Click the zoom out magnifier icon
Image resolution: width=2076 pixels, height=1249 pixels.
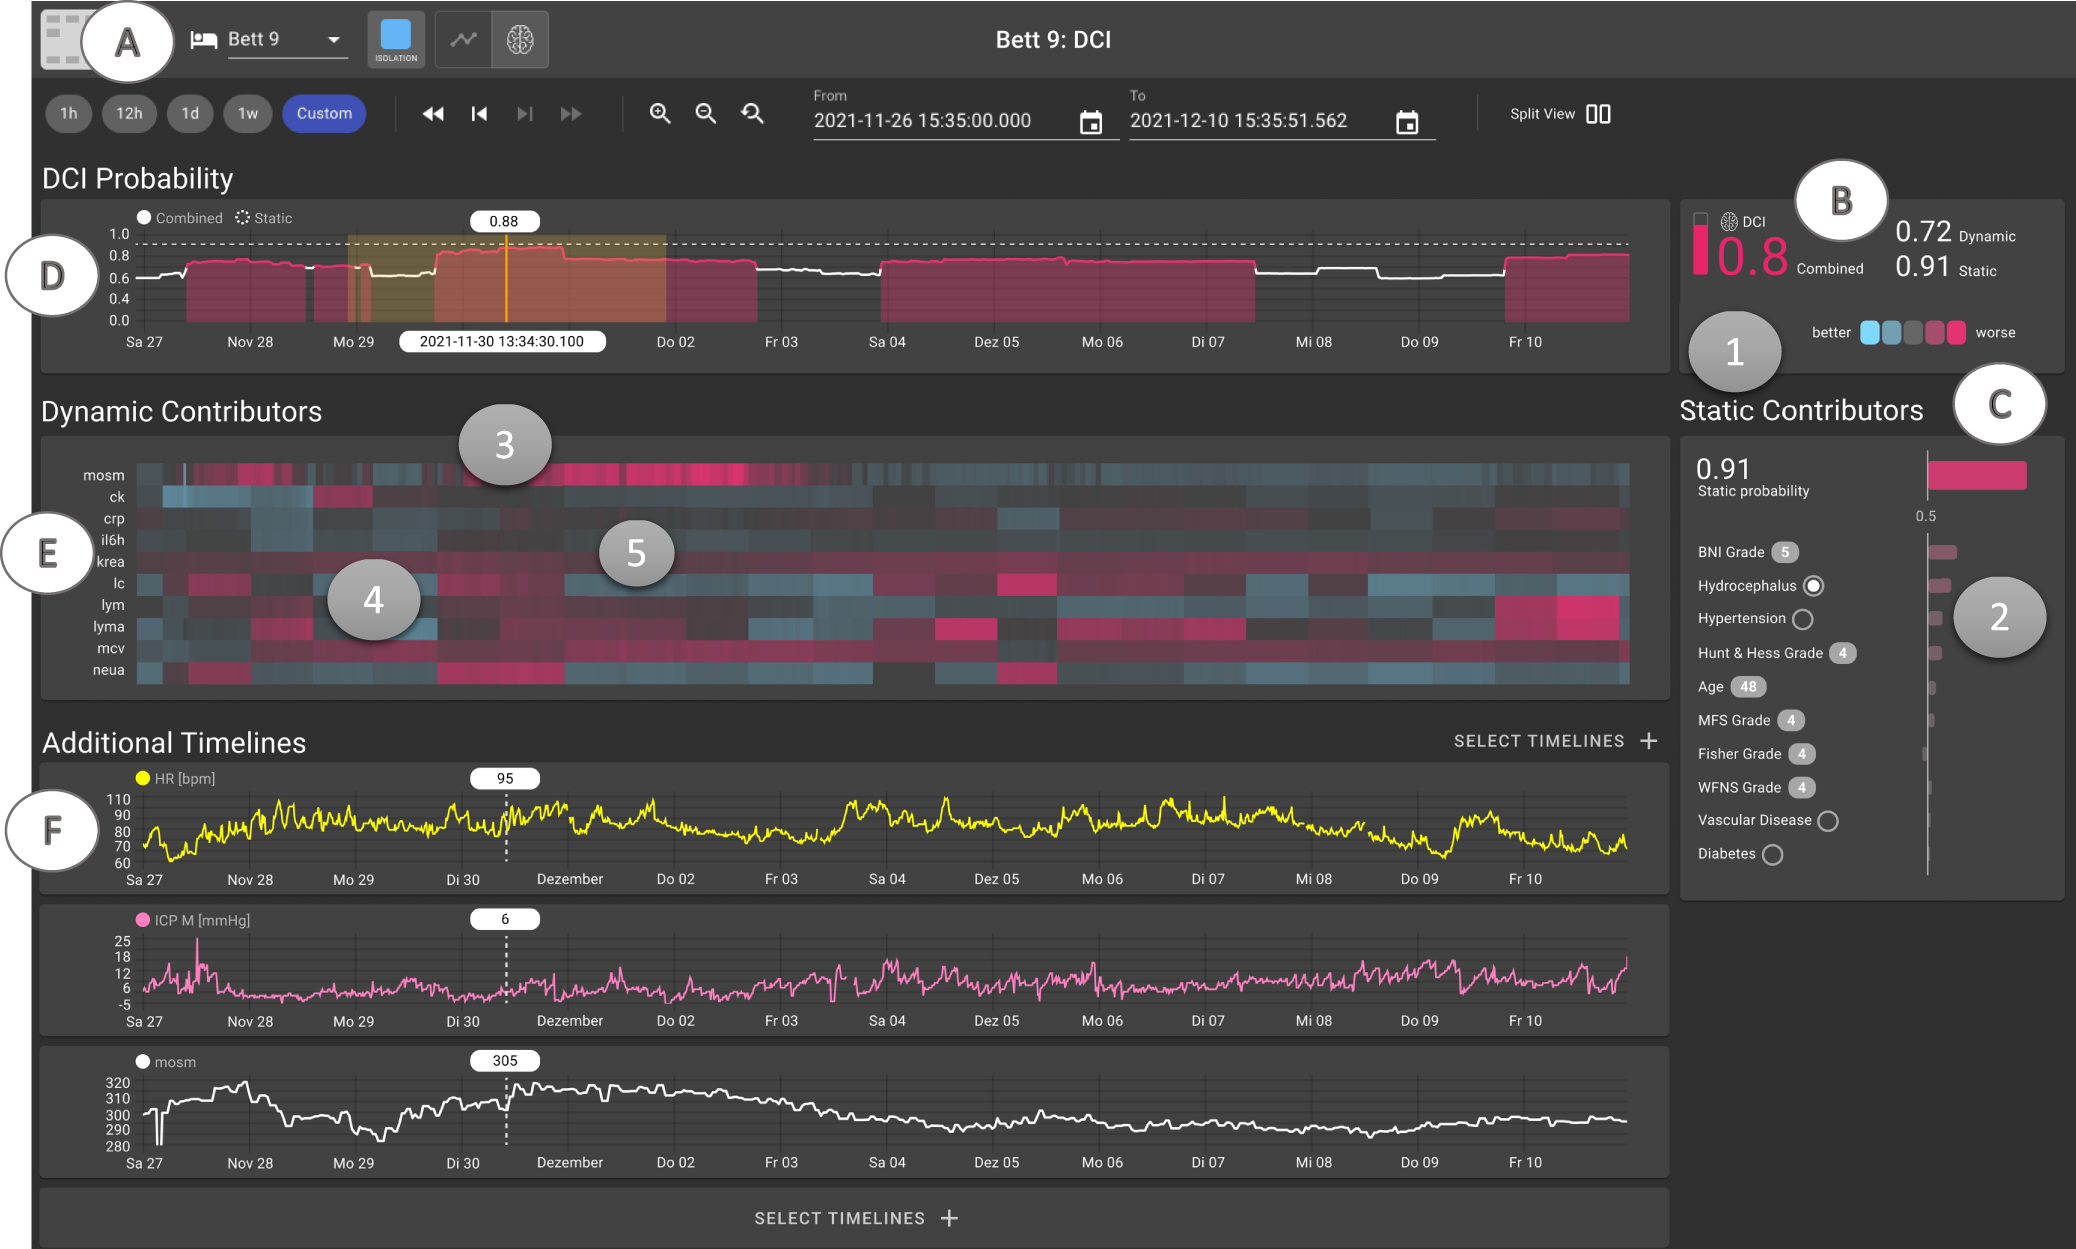pyautogui.click(x=706, y=114)
